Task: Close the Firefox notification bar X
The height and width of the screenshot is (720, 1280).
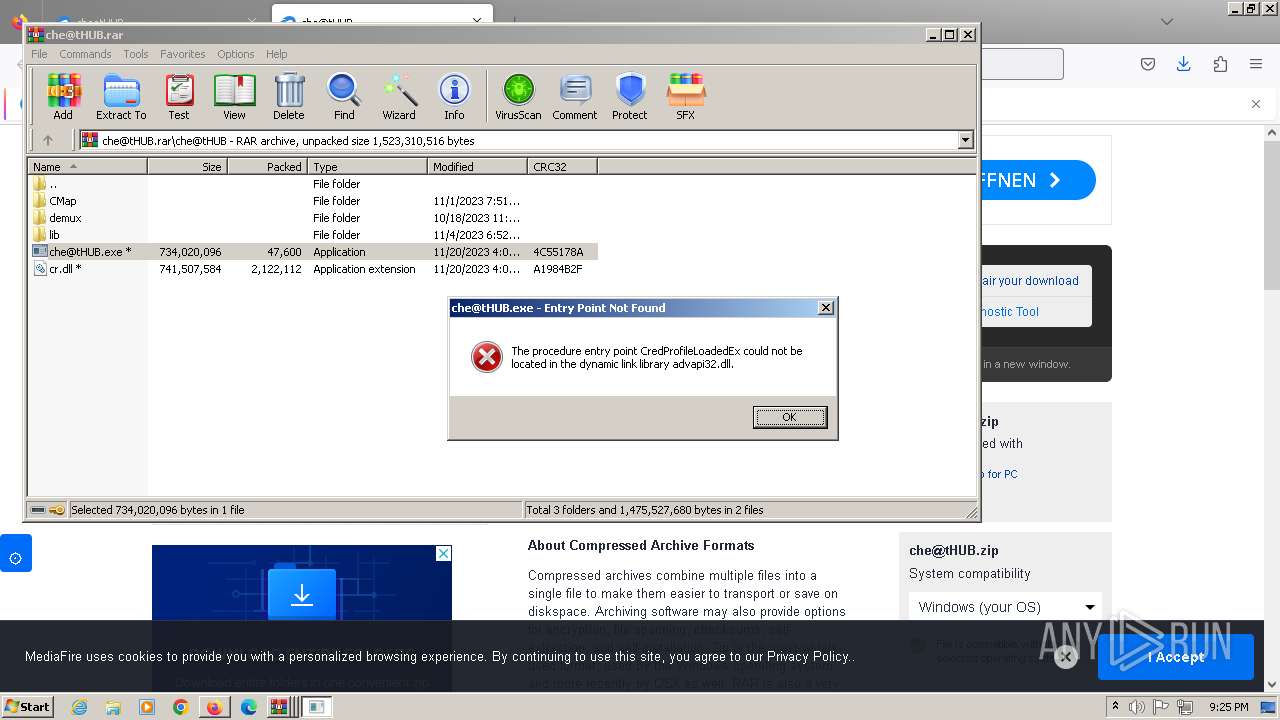Action: pos(1256,104)
